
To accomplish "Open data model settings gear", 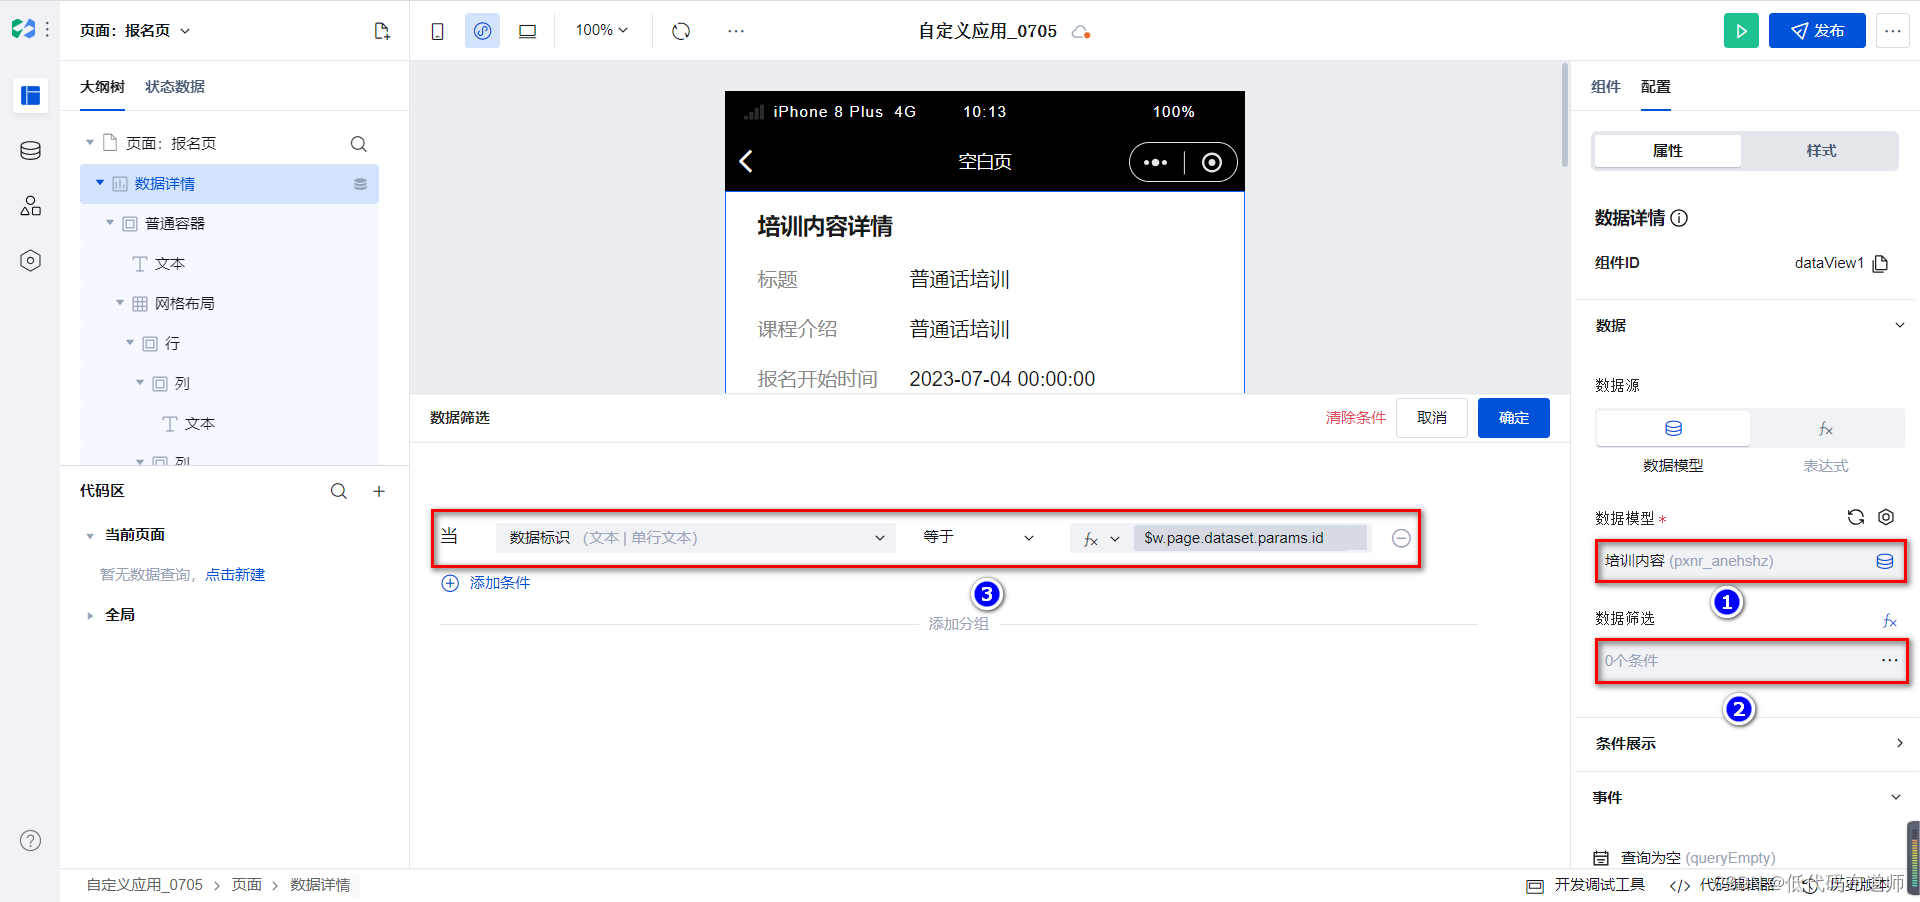I will pyautogui.click(x=1886, y=517).
